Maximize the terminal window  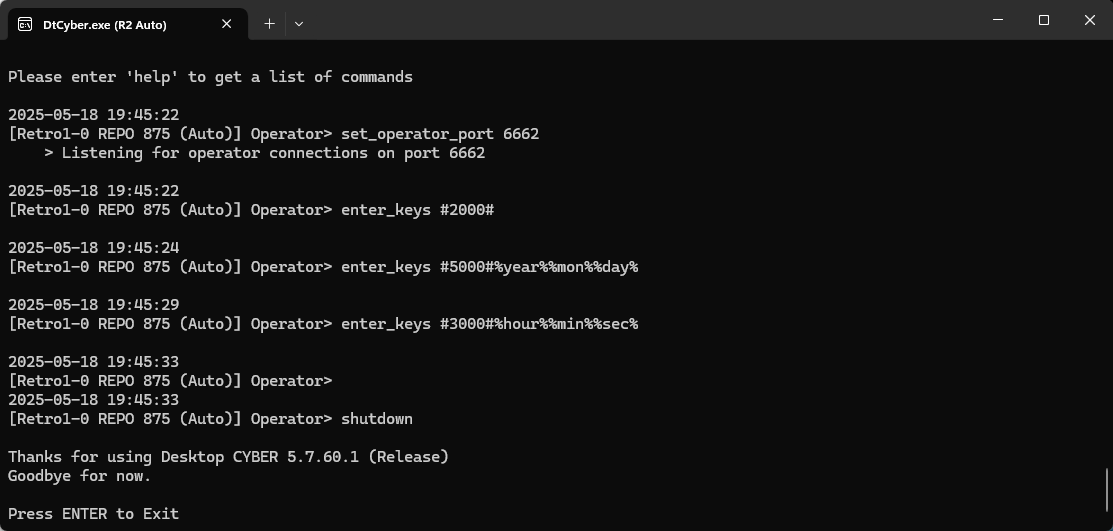tap(1043, 20)
